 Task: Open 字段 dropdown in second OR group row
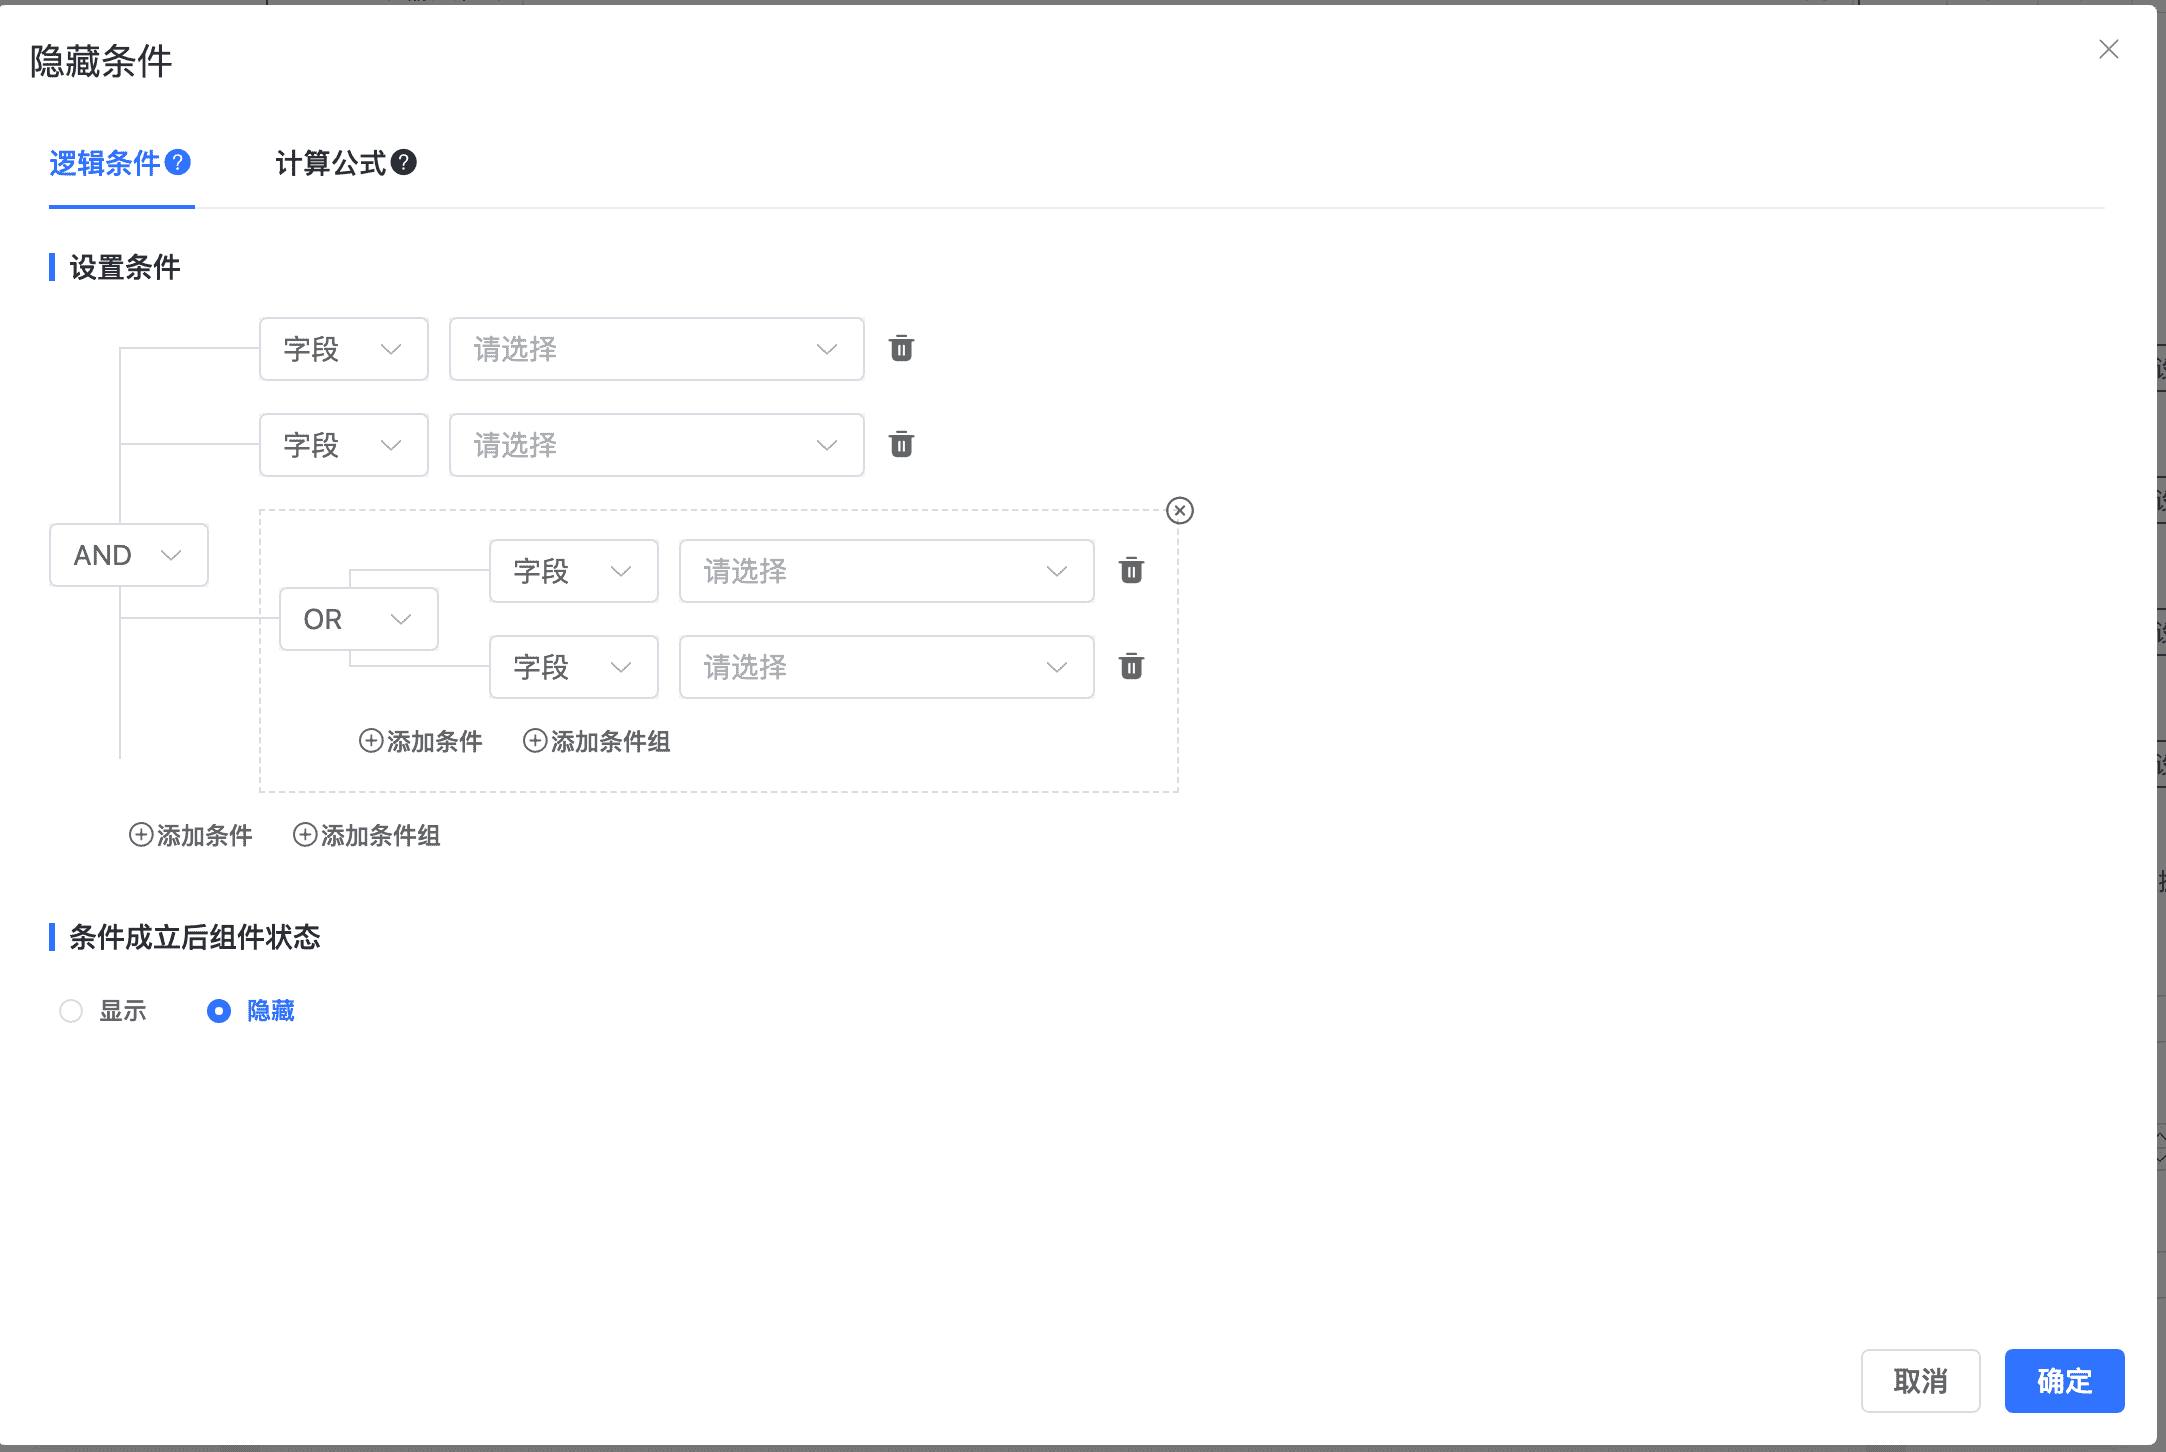574,667
